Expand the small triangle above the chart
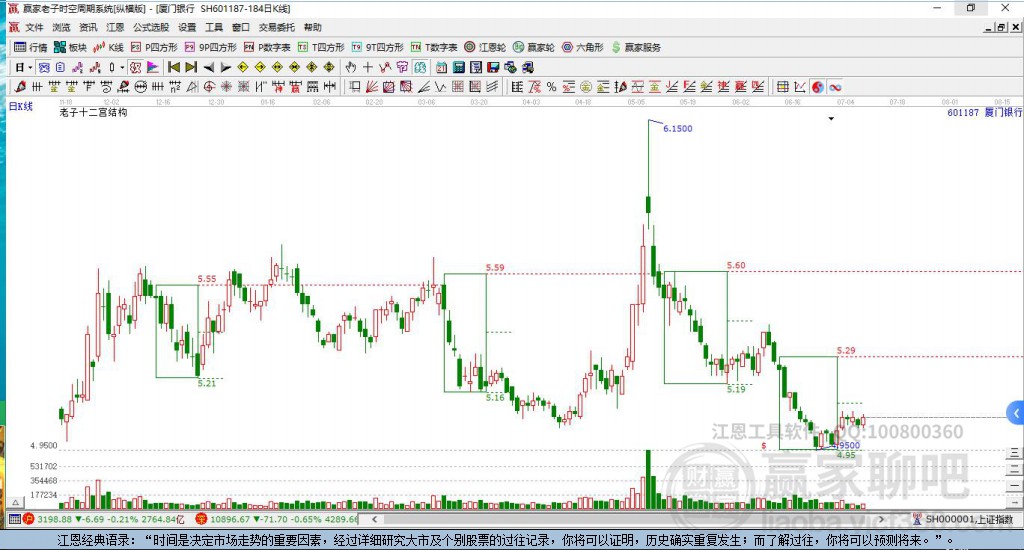Image resolution: width=1024 pixels, height=550 pixels. point(831,119)
